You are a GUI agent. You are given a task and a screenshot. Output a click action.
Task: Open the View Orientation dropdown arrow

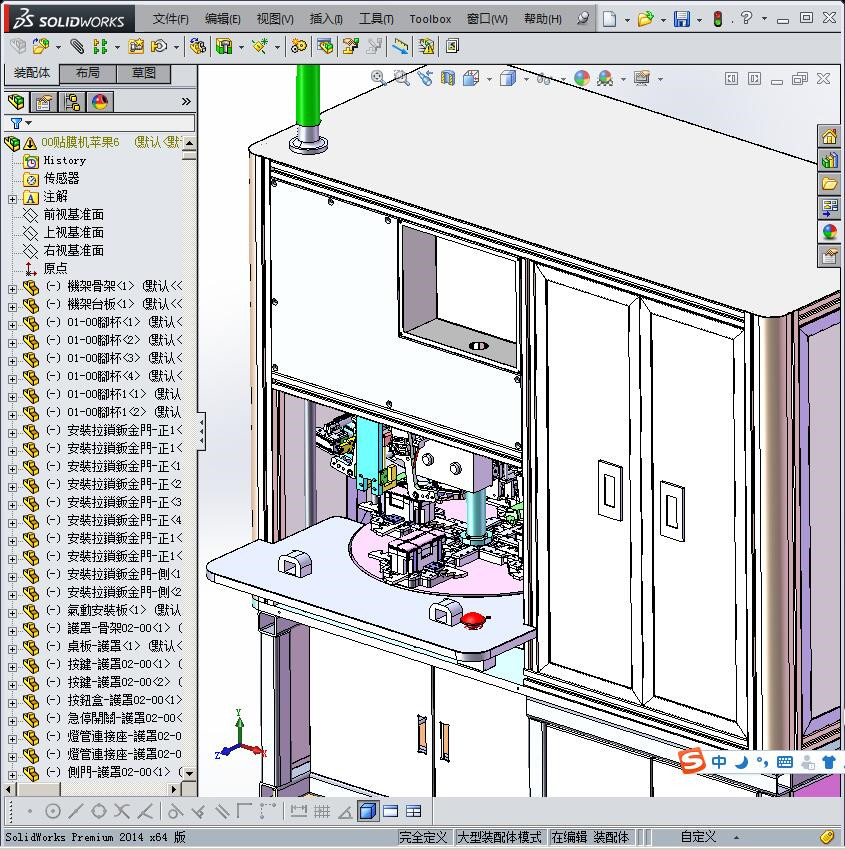(489, 80)
